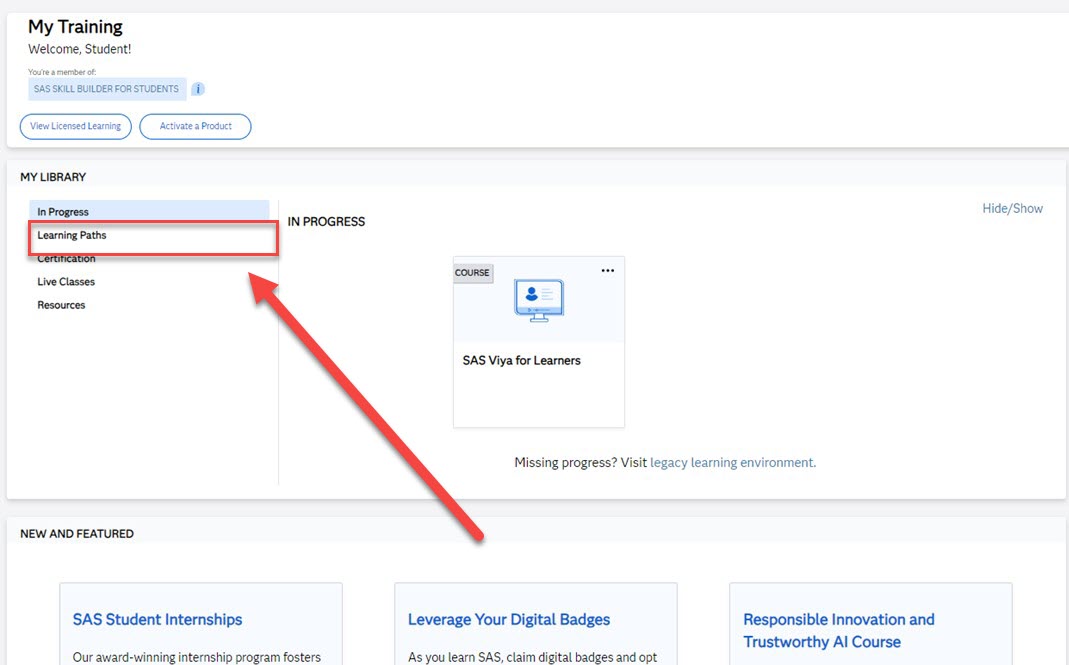This screenshot has width=1069, height=665.
Task: Click the My Training heading
Action: [x=76, y=26]
